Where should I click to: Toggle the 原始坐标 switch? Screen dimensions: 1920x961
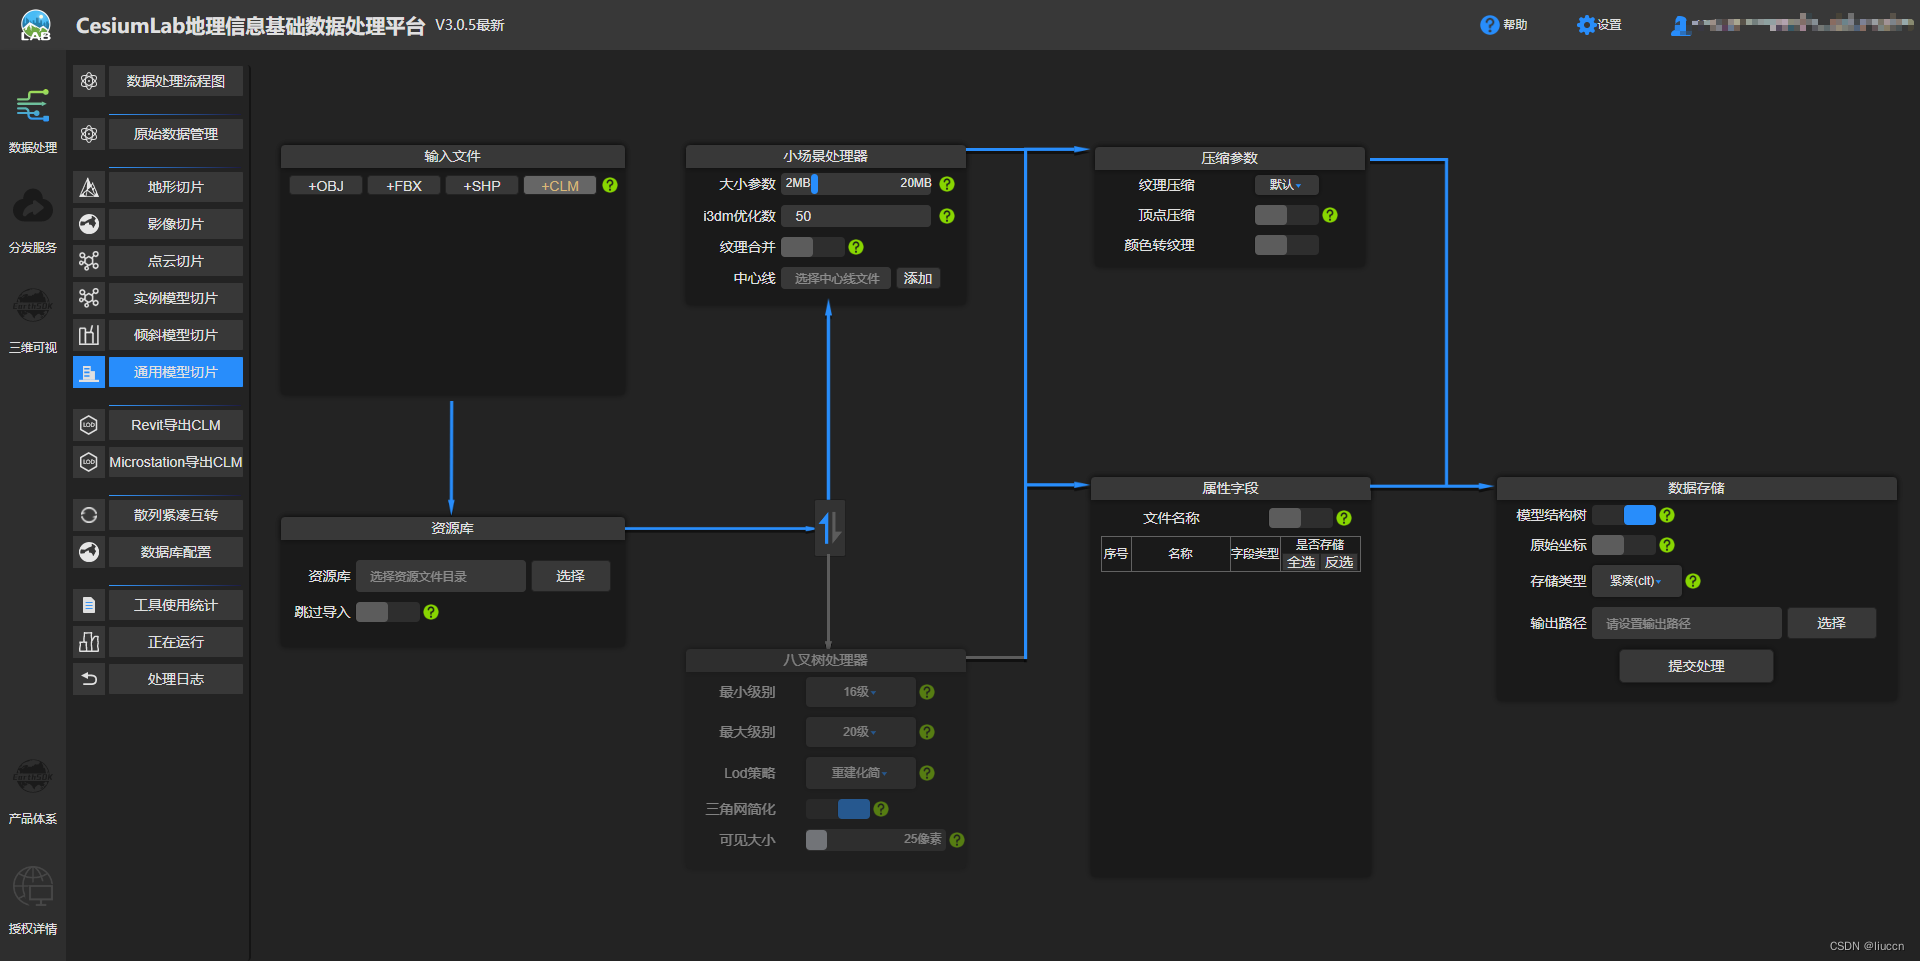(1624, 545)
